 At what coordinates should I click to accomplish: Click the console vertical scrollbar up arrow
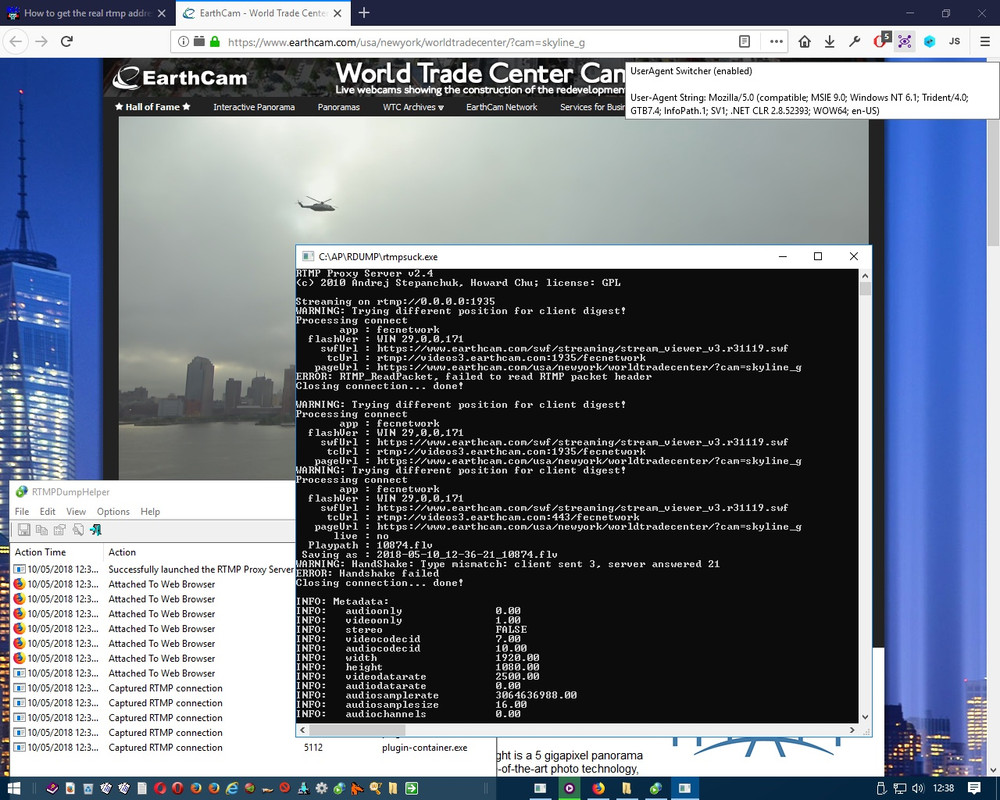point(865,276)
